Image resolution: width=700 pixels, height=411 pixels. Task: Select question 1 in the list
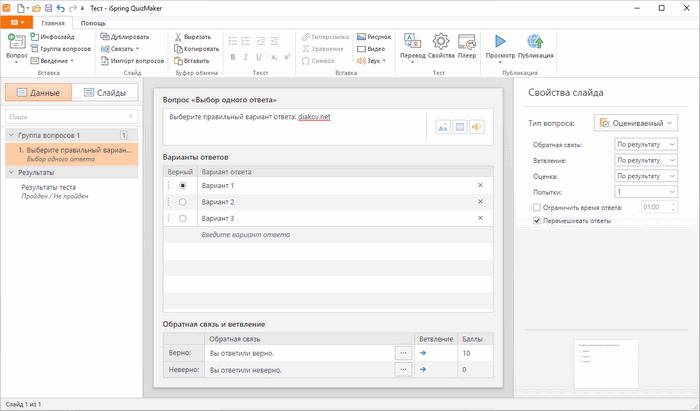(71, 154)
